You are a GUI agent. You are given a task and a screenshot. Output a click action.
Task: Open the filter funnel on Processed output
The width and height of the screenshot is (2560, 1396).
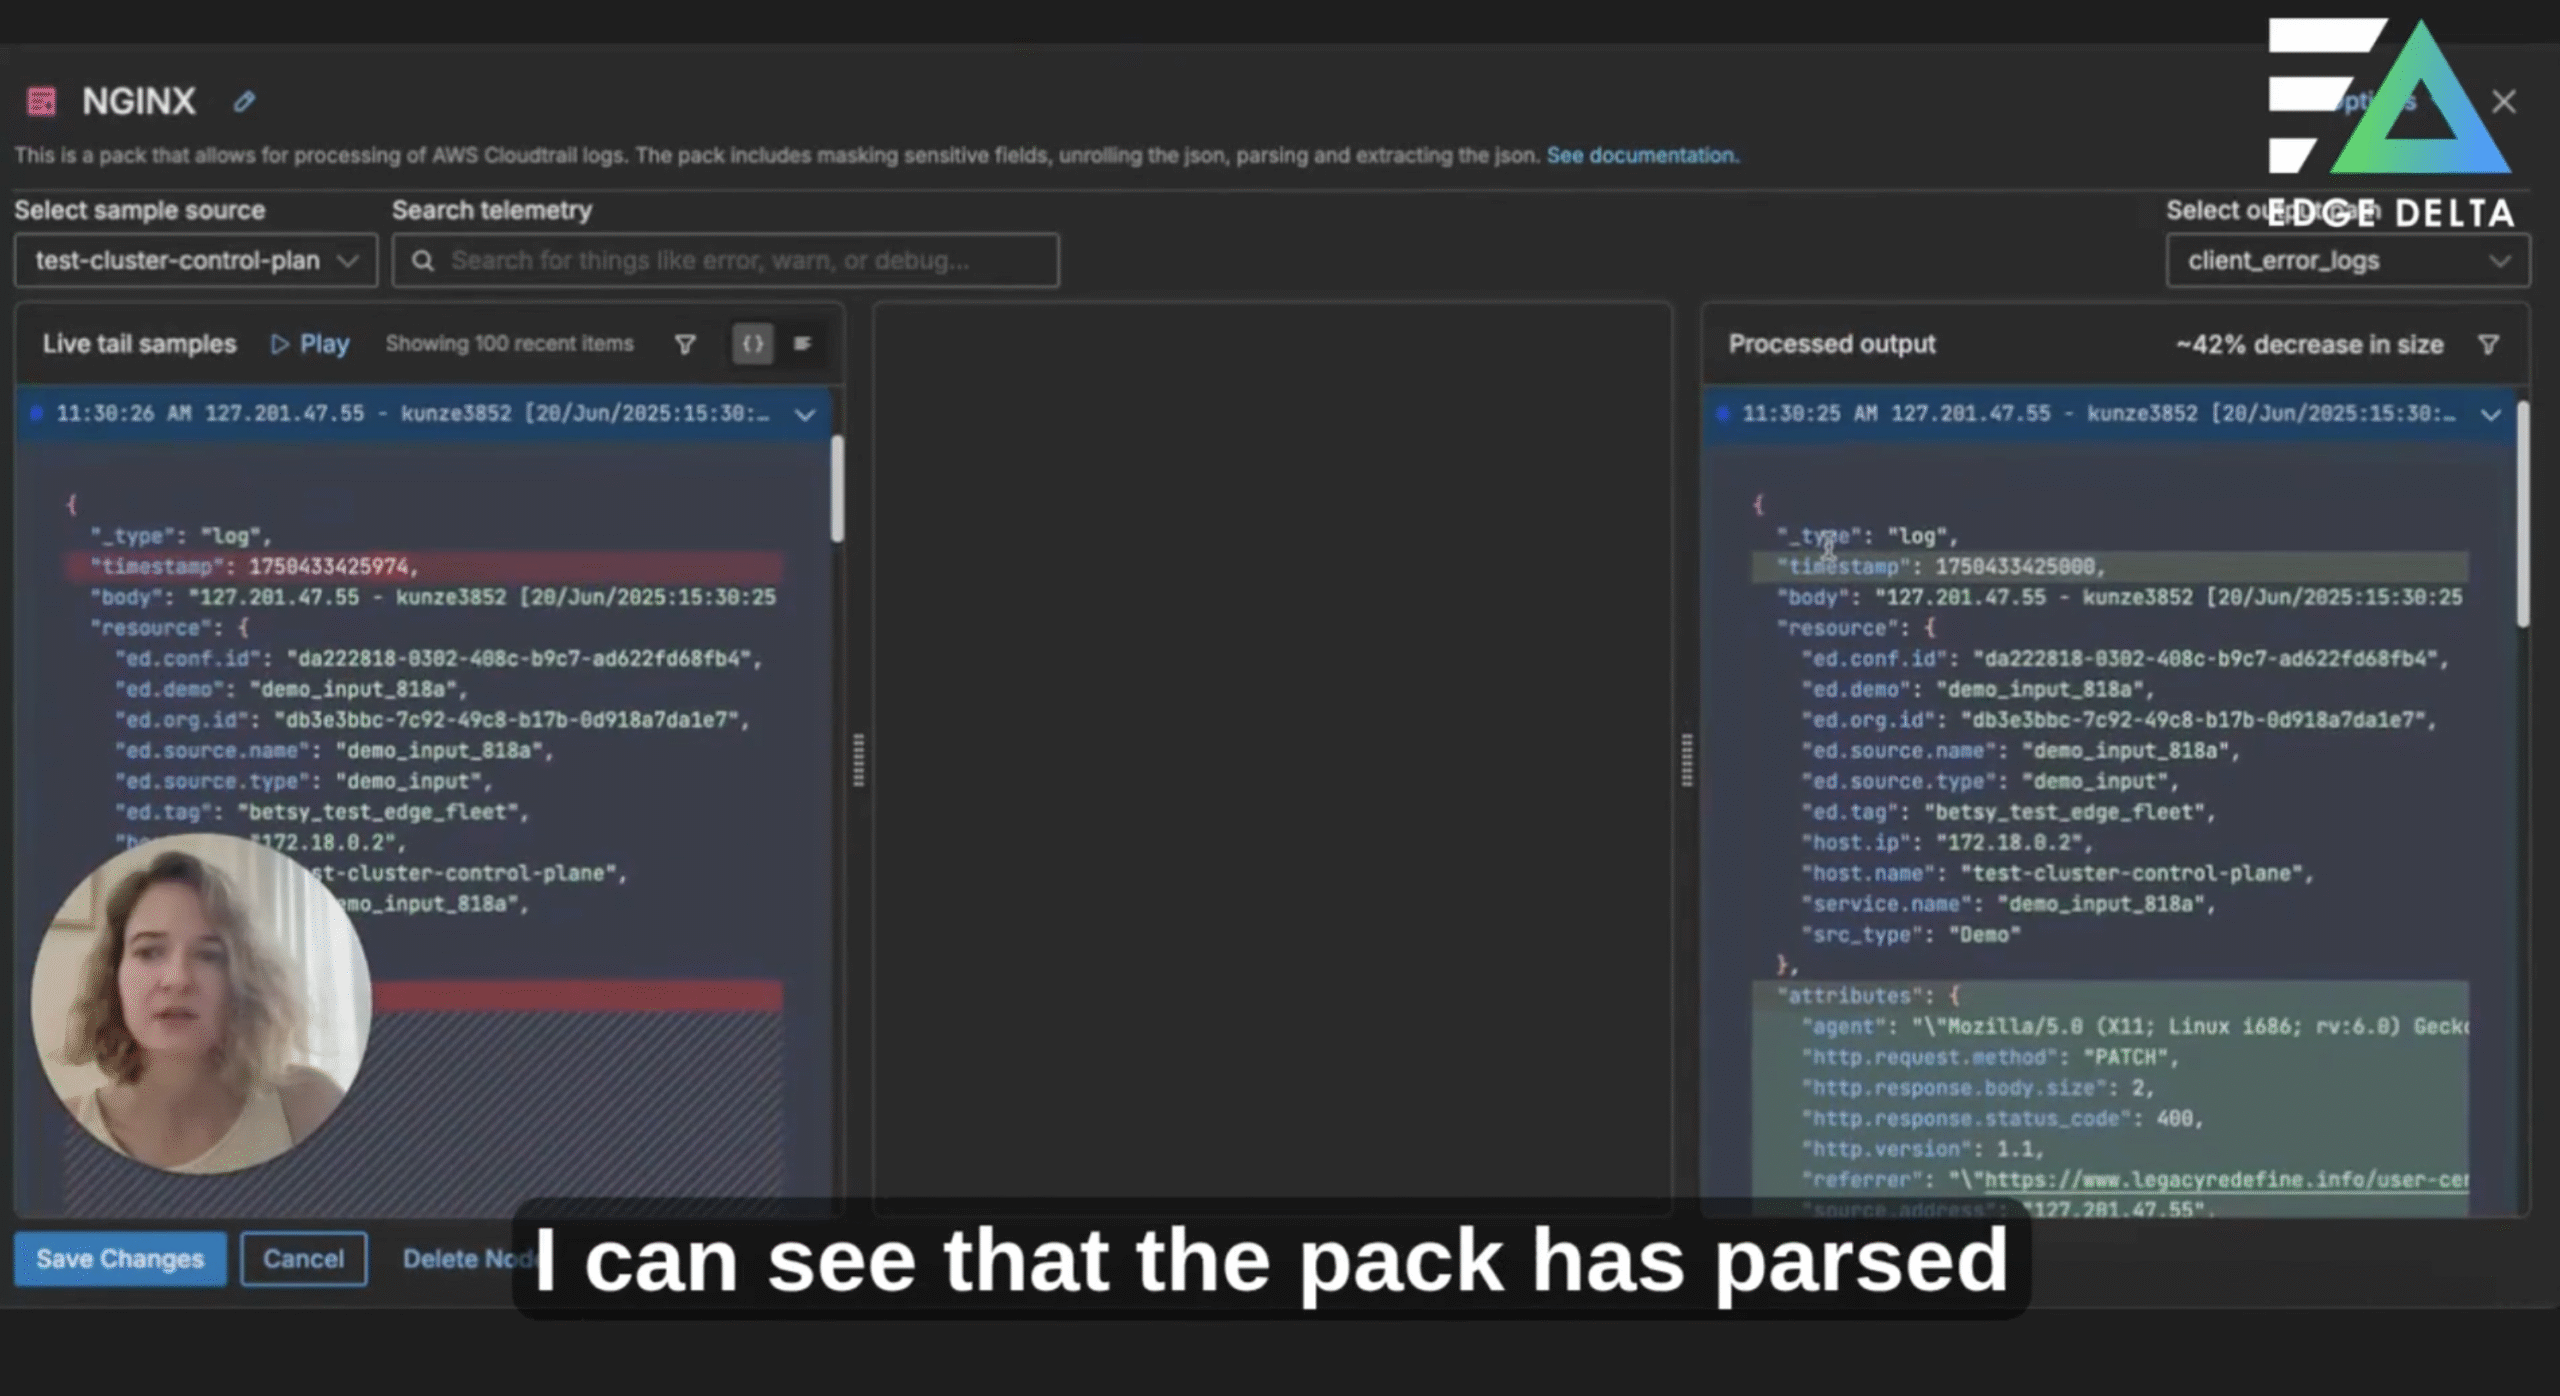[2489, 343]
